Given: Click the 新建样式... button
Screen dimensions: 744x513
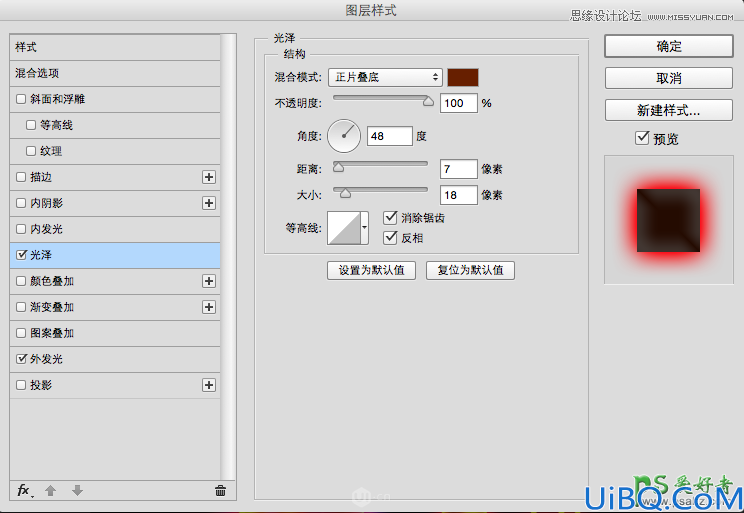Looking at the screenshot, I should coord(669,110).
